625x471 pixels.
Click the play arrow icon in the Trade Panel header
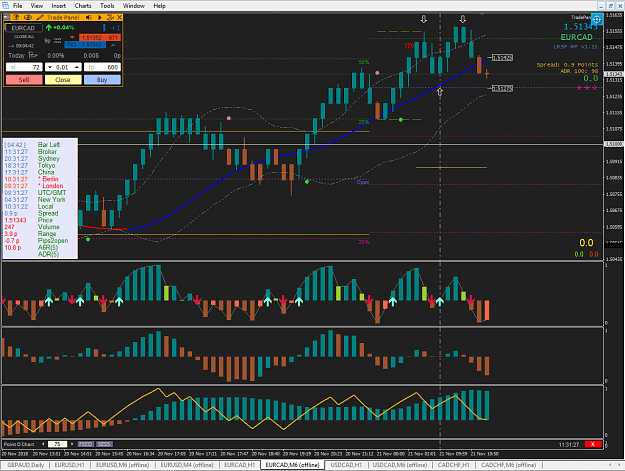pos(100,17)
